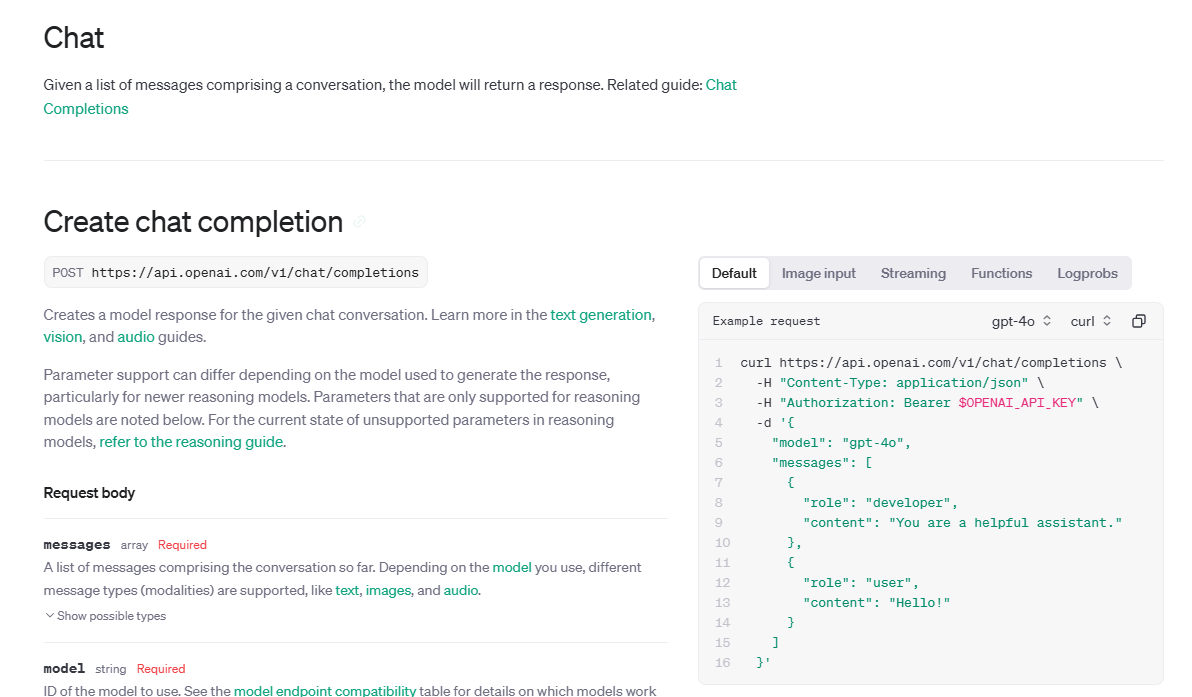Open the model endpoint compatibility link
1192x697 pixels.
[x=325, y=690]
